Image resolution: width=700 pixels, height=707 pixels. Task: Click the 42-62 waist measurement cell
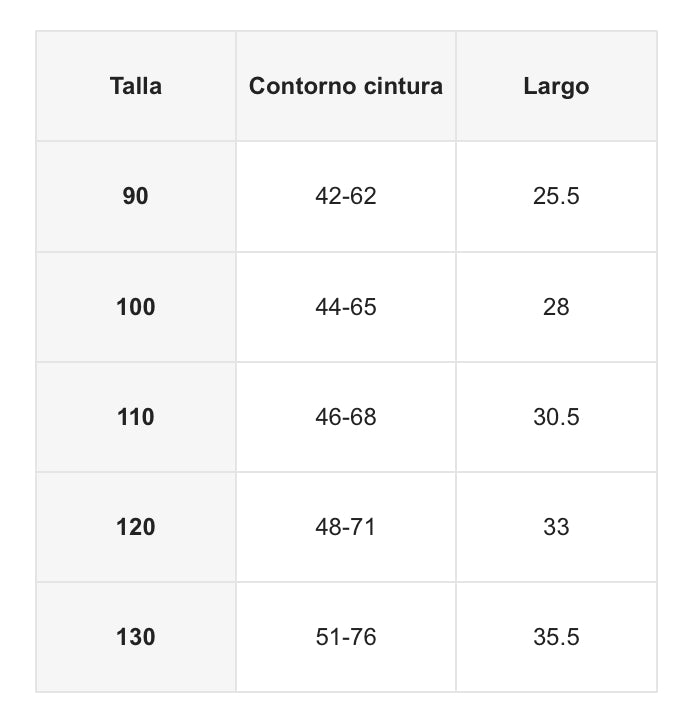(346, 196)
